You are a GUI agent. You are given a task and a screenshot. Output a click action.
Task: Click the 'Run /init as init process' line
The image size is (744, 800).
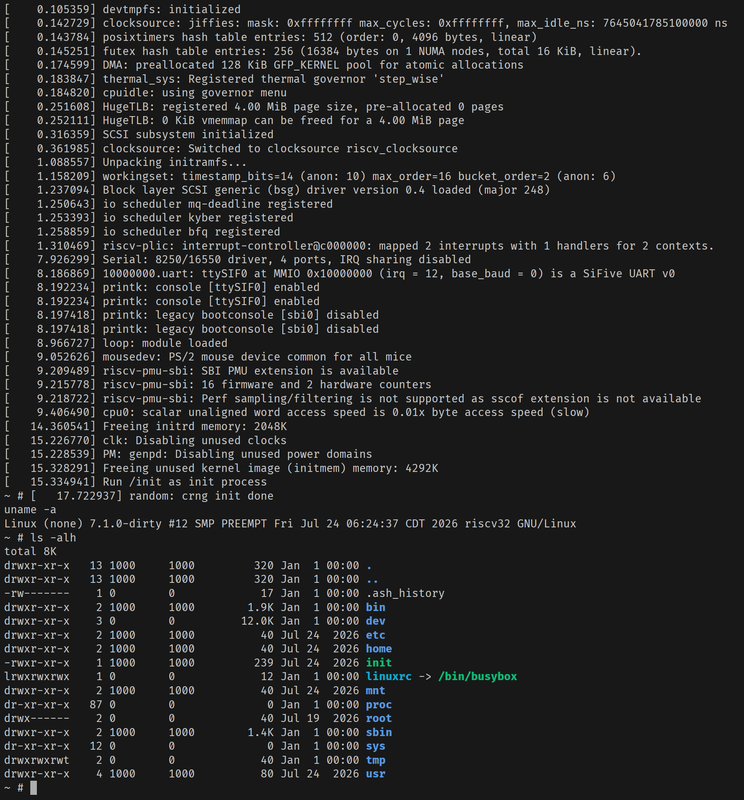(185, 482)
